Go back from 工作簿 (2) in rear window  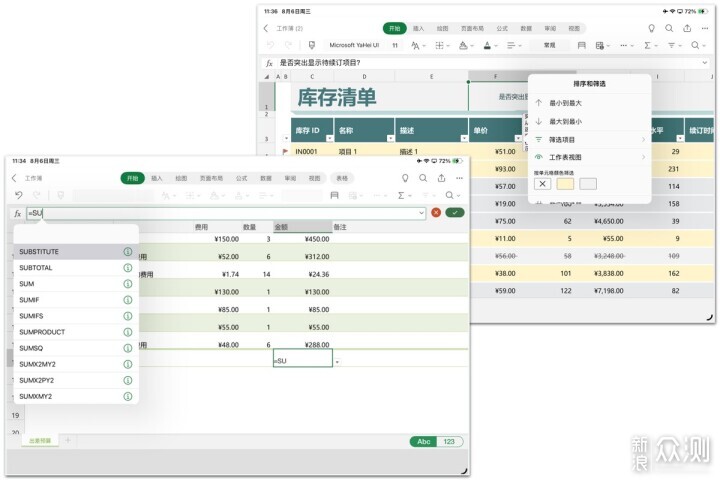266,28
